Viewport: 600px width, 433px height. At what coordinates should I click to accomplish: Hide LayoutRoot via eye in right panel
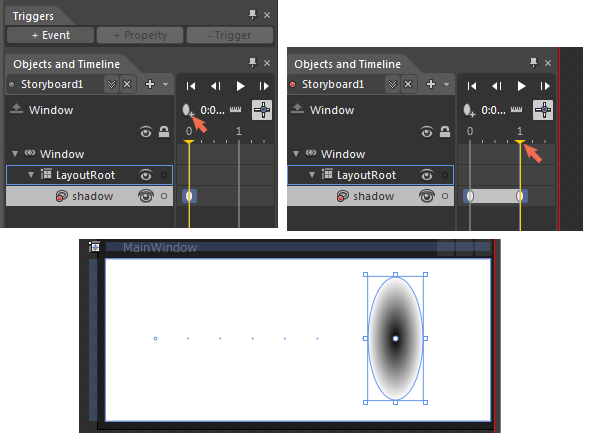tap(427, 176)
